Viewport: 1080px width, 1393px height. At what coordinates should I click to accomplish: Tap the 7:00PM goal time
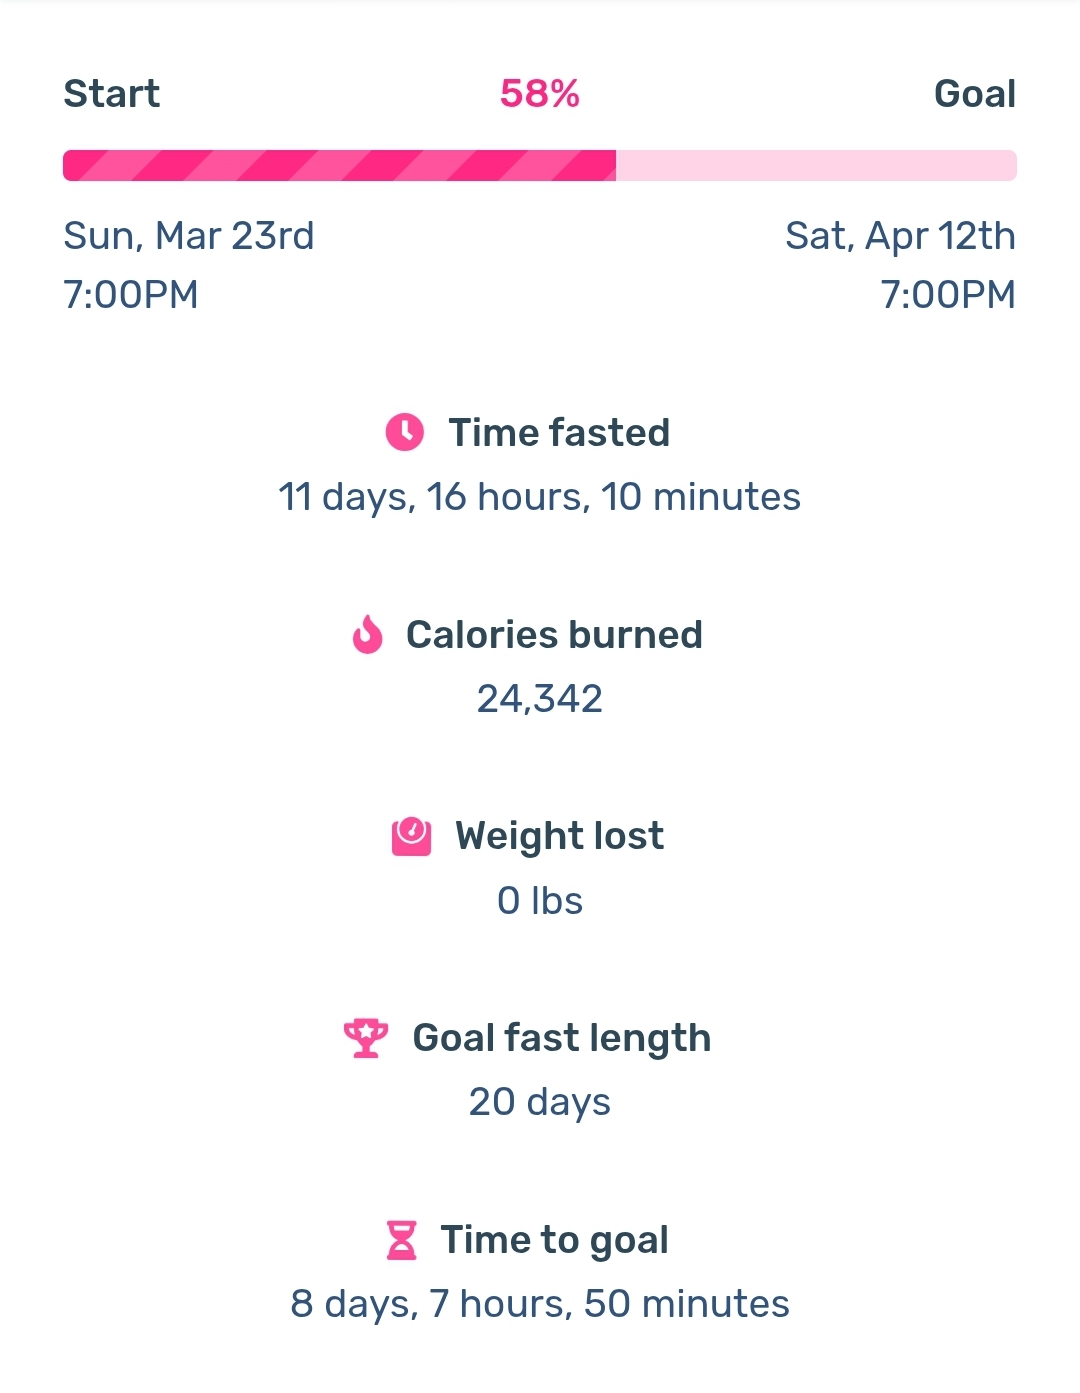pyautogui.click(x=948, y=295)
